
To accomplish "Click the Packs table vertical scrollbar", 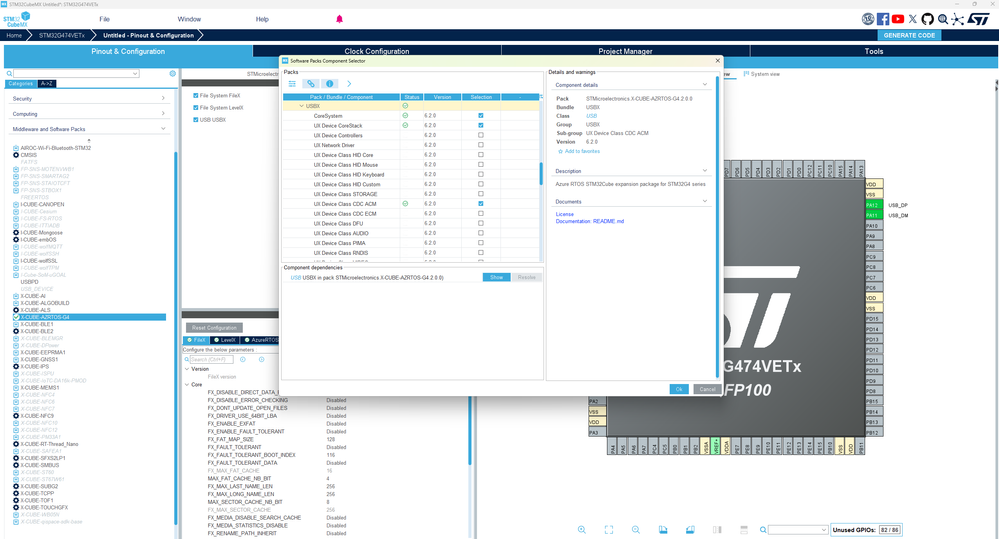I will [542, 172].
